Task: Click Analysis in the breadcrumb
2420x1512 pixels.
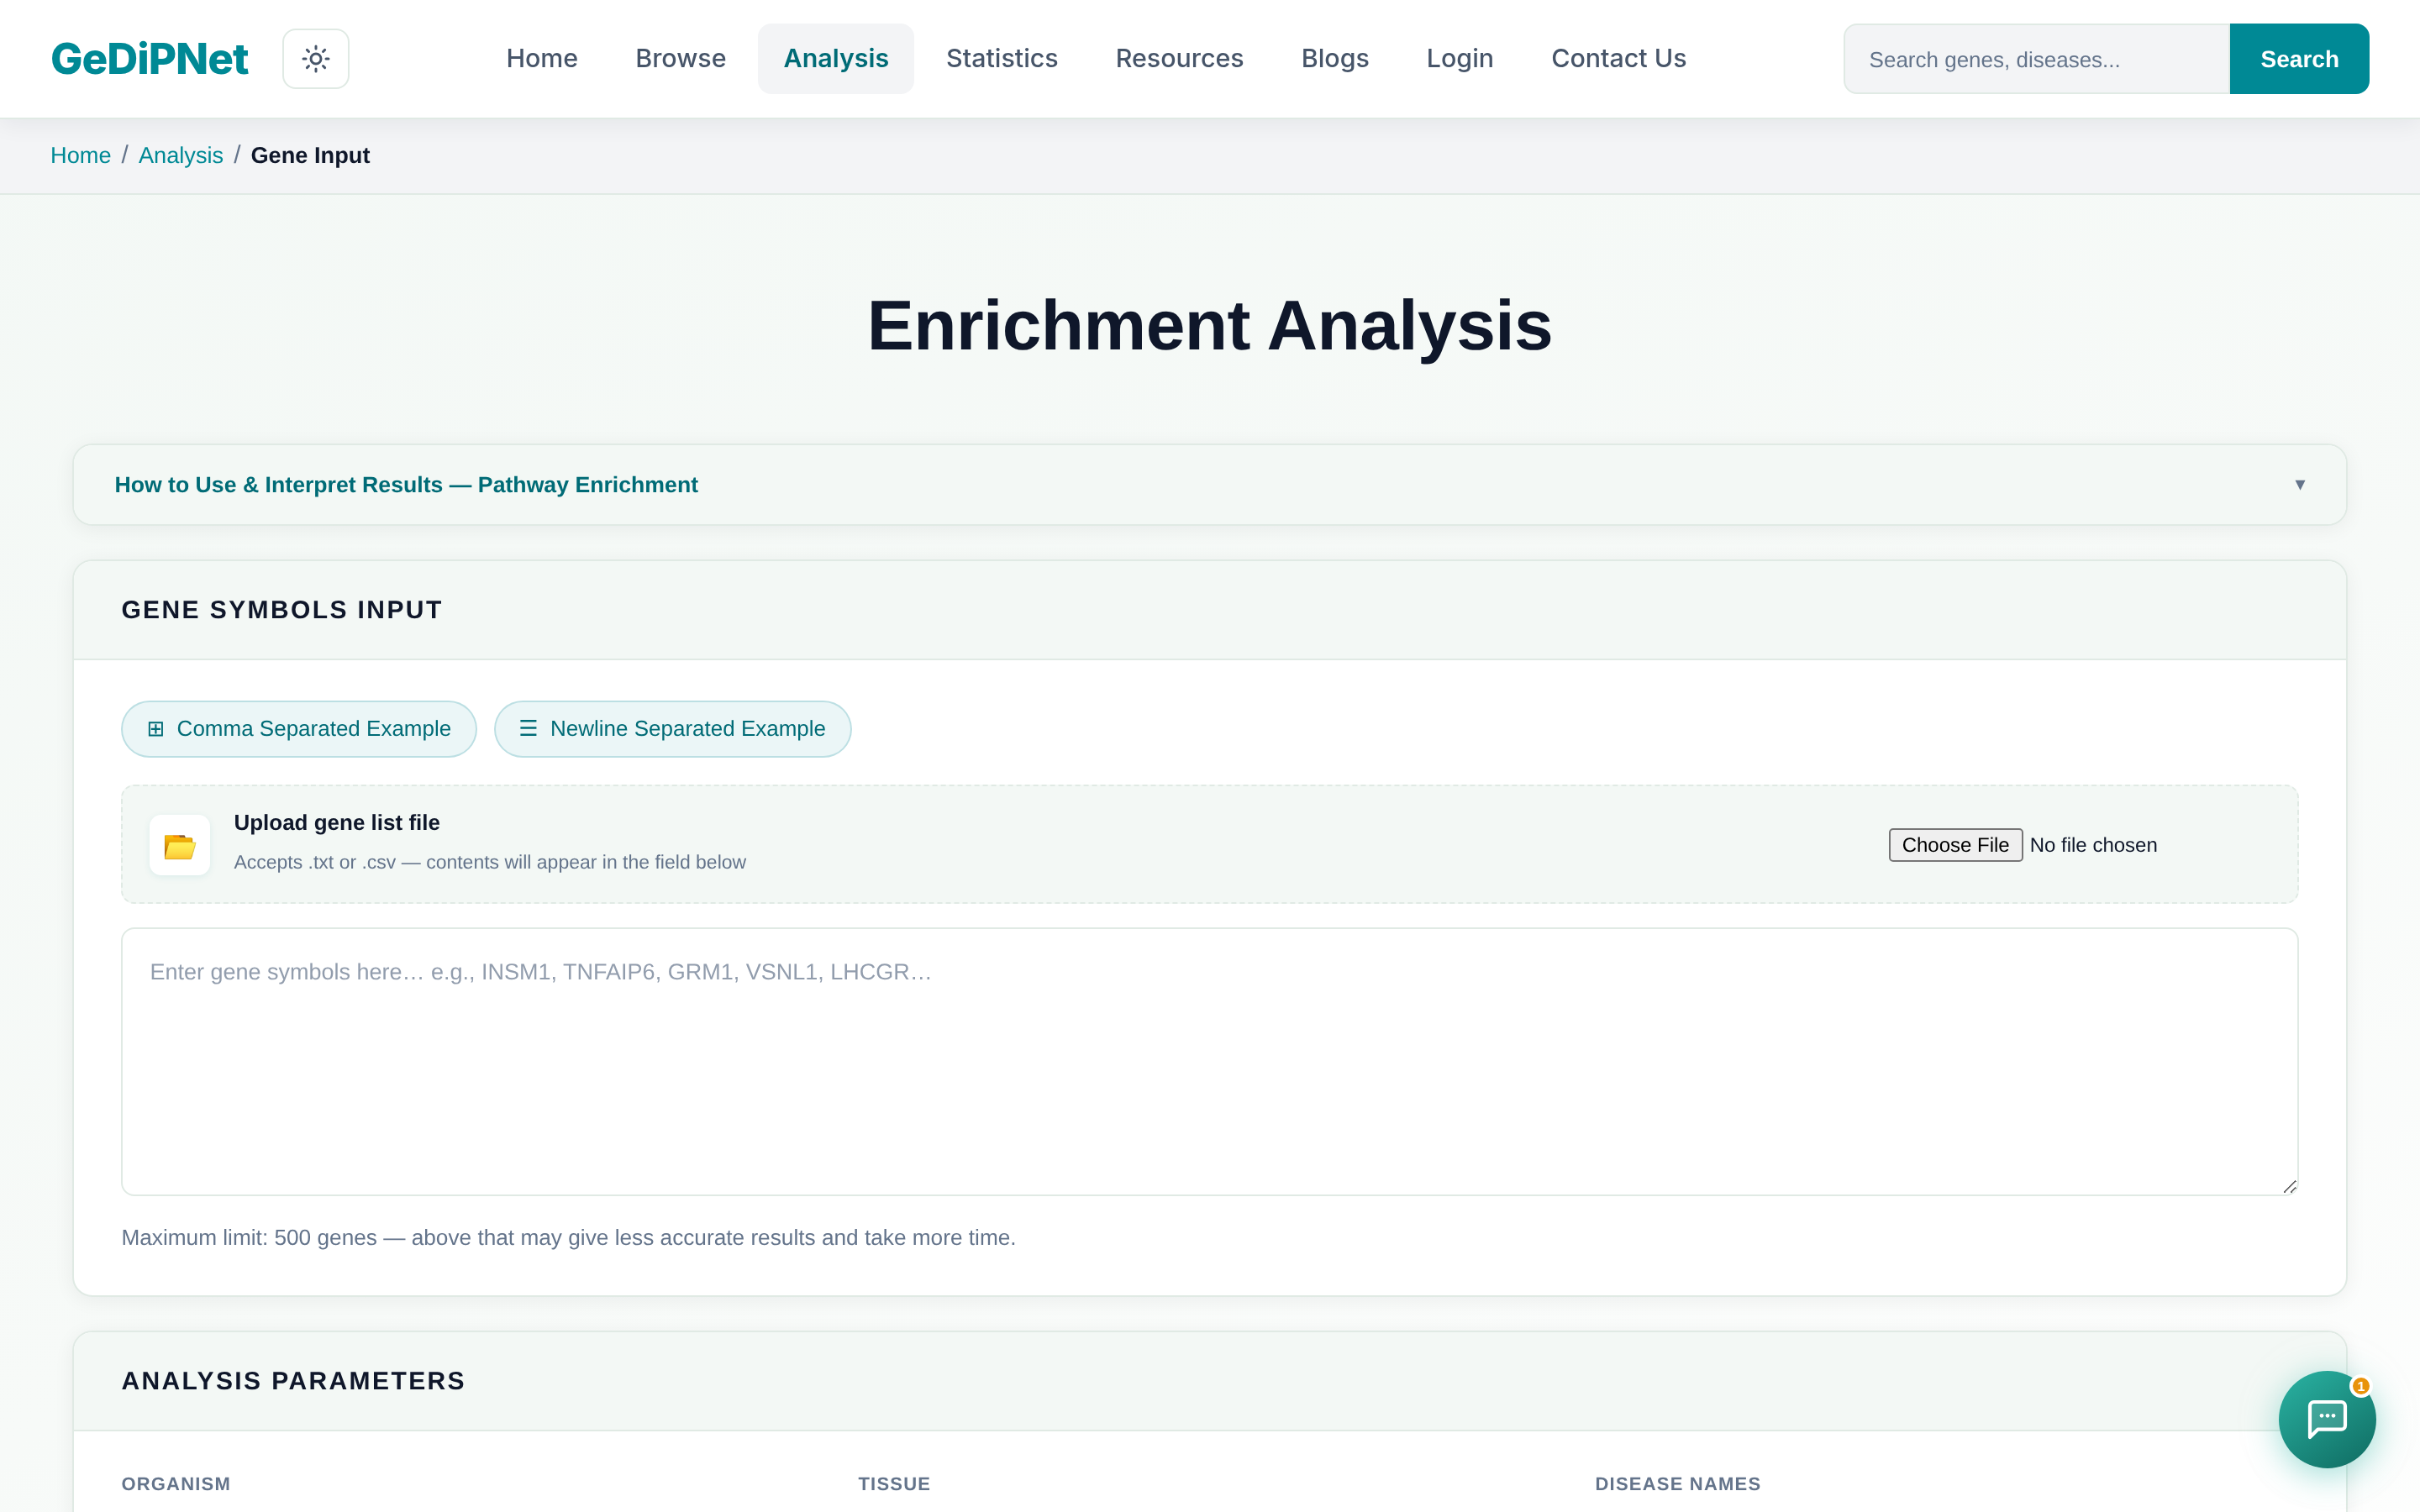Action: pos(180,155)
